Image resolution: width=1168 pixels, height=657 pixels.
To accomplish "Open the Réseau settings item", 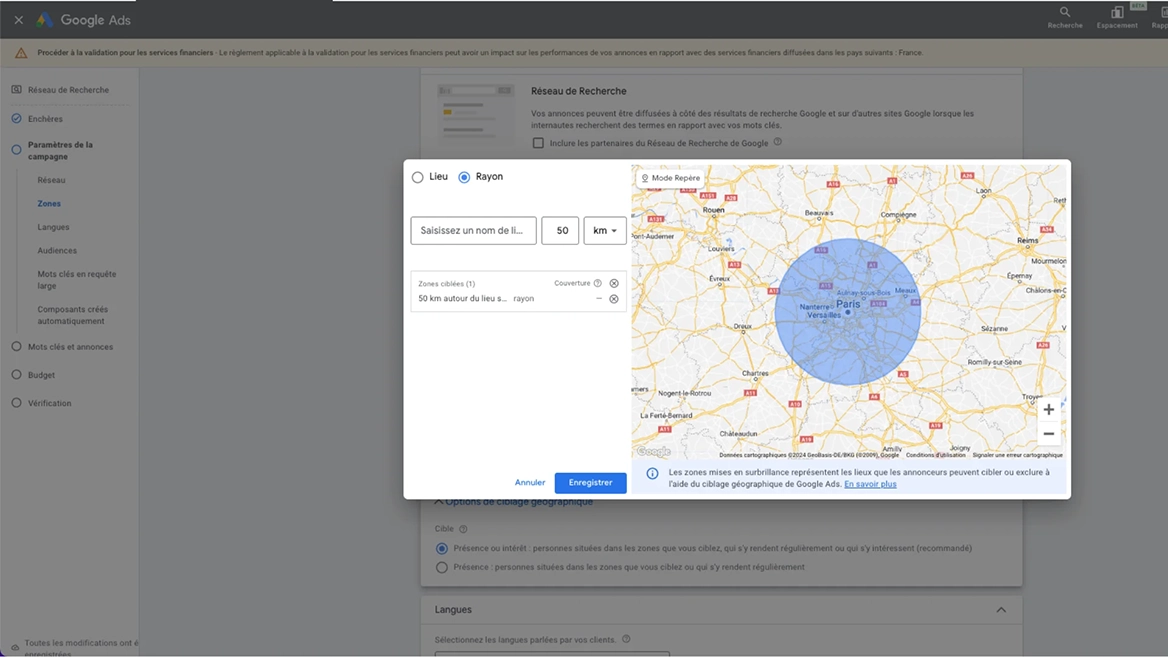I will point(51,180).
